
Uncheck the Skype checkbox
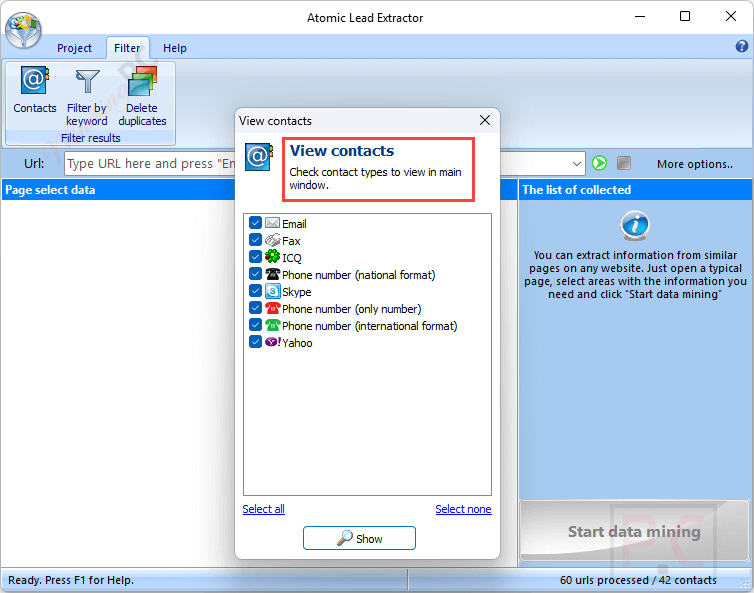click(255, 291)
